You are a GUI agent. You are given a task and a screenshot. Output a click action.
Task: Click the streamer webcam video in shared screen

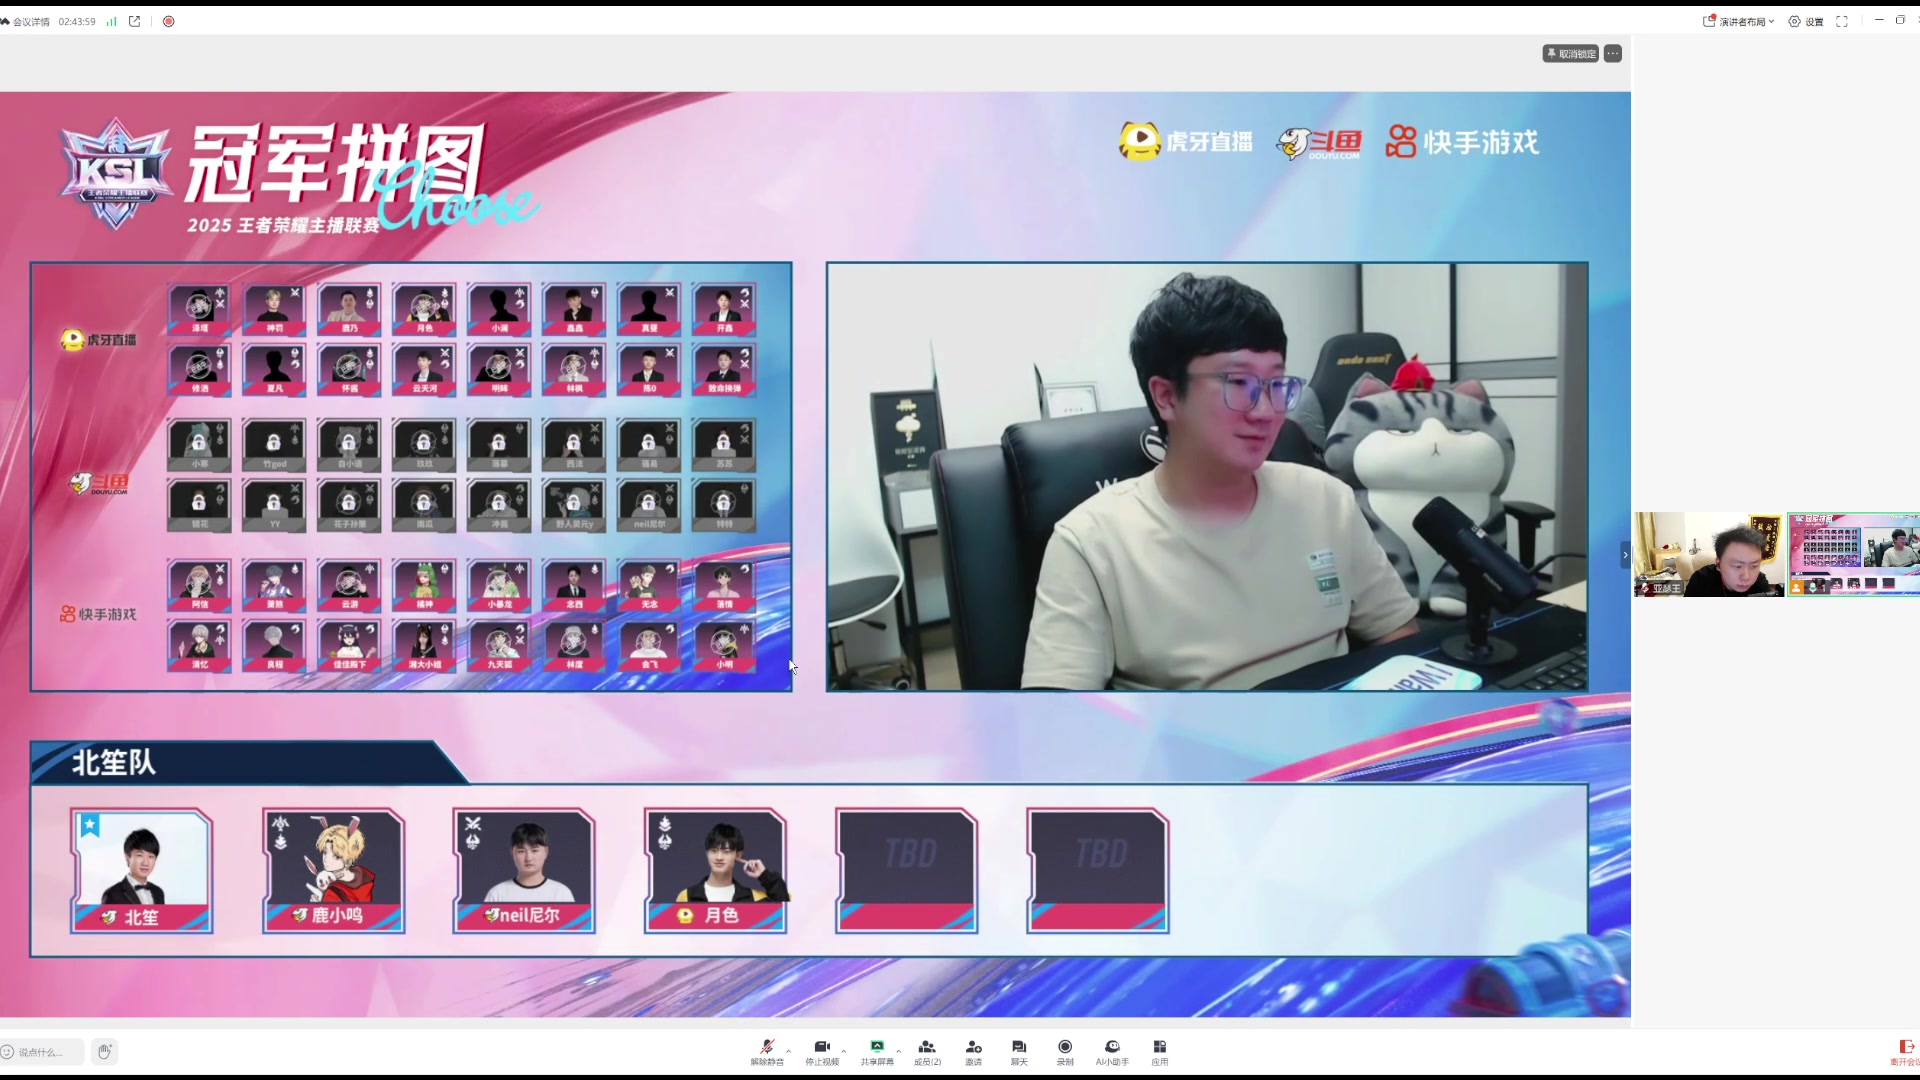(x=1207, y=477)
